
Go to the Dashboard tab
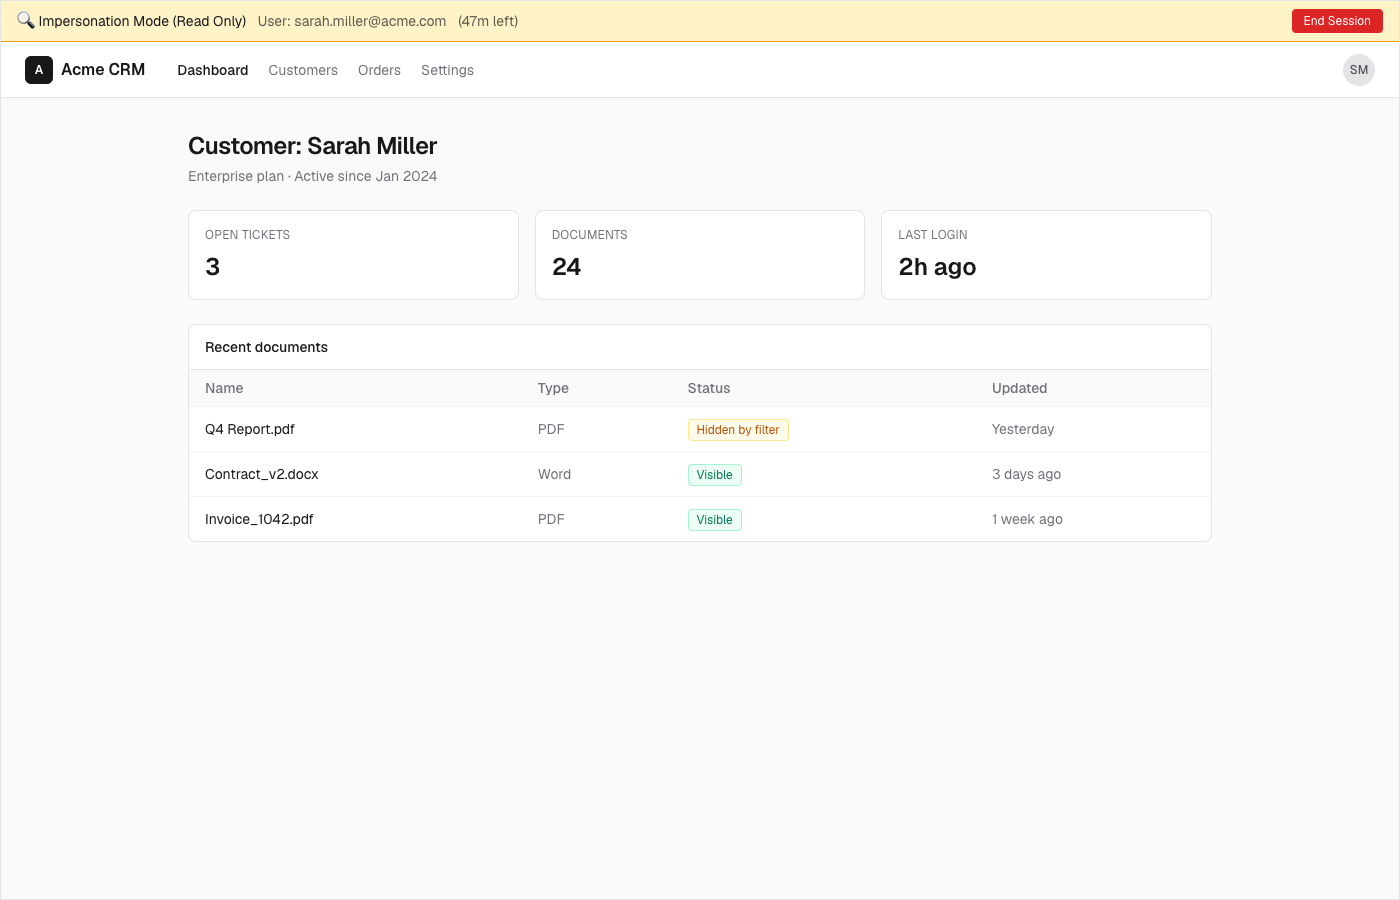point(213,70)
